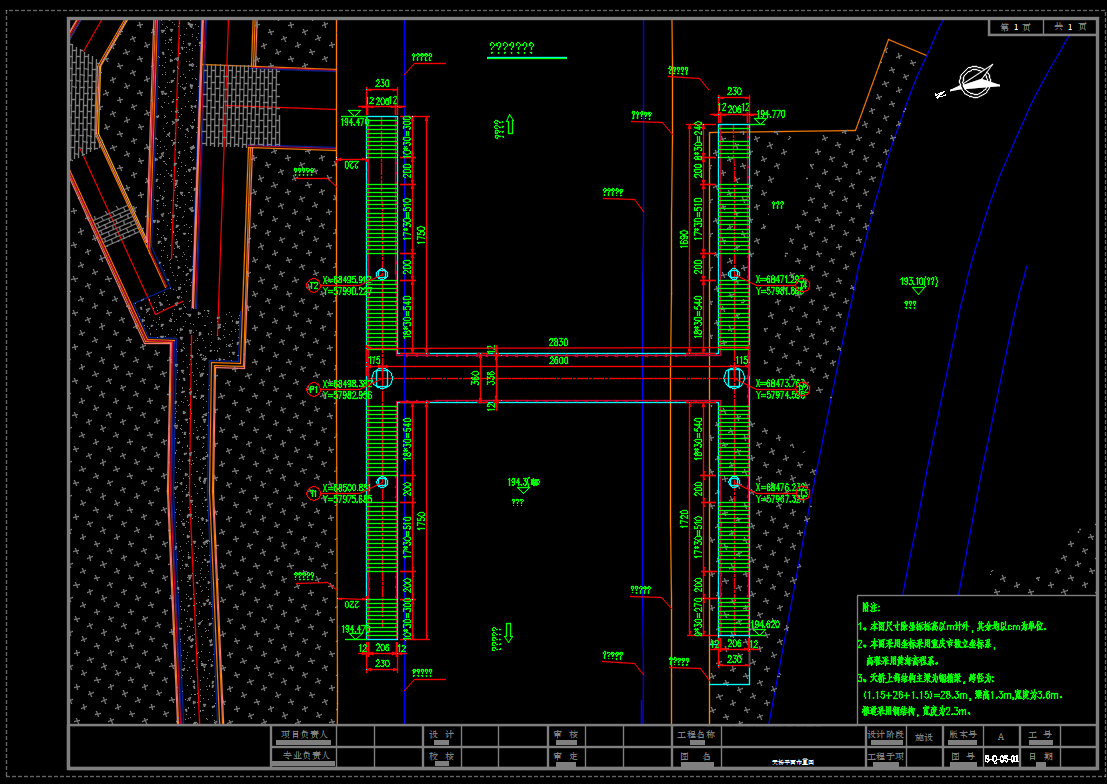
Task: Click the north arrow compass symbol
Action: (x=973, y=80)
